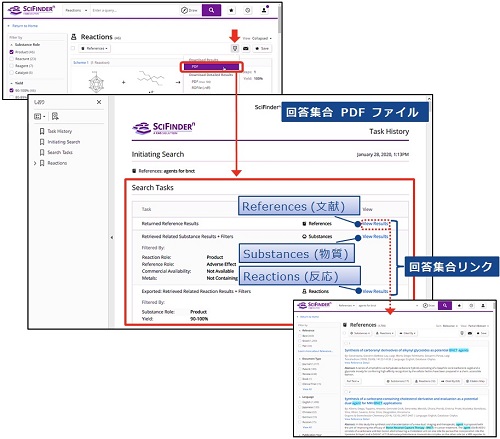500x439 pixels.
Task: Check the Catalyst substance role filter
Action: point(12,72)
